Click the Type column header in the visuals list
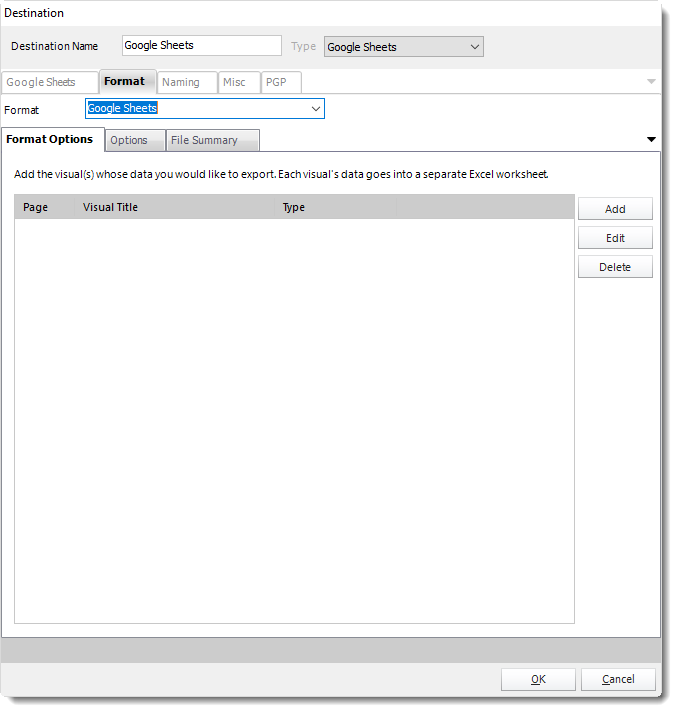The width and height of the screenshot is (677, 712). click(x=336, y=207)
